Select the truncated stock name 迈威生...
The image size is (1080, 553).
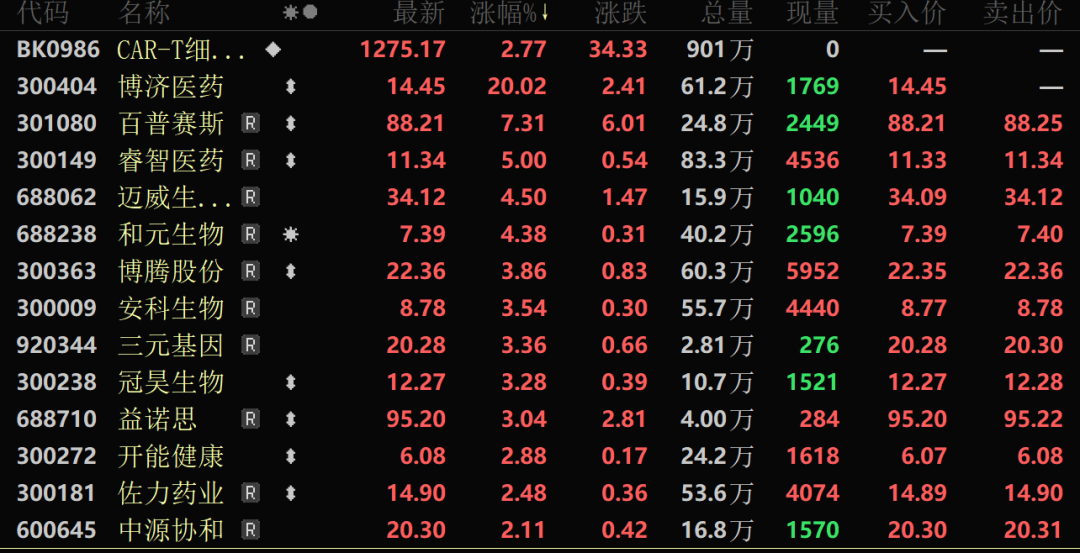click(176, 198)
